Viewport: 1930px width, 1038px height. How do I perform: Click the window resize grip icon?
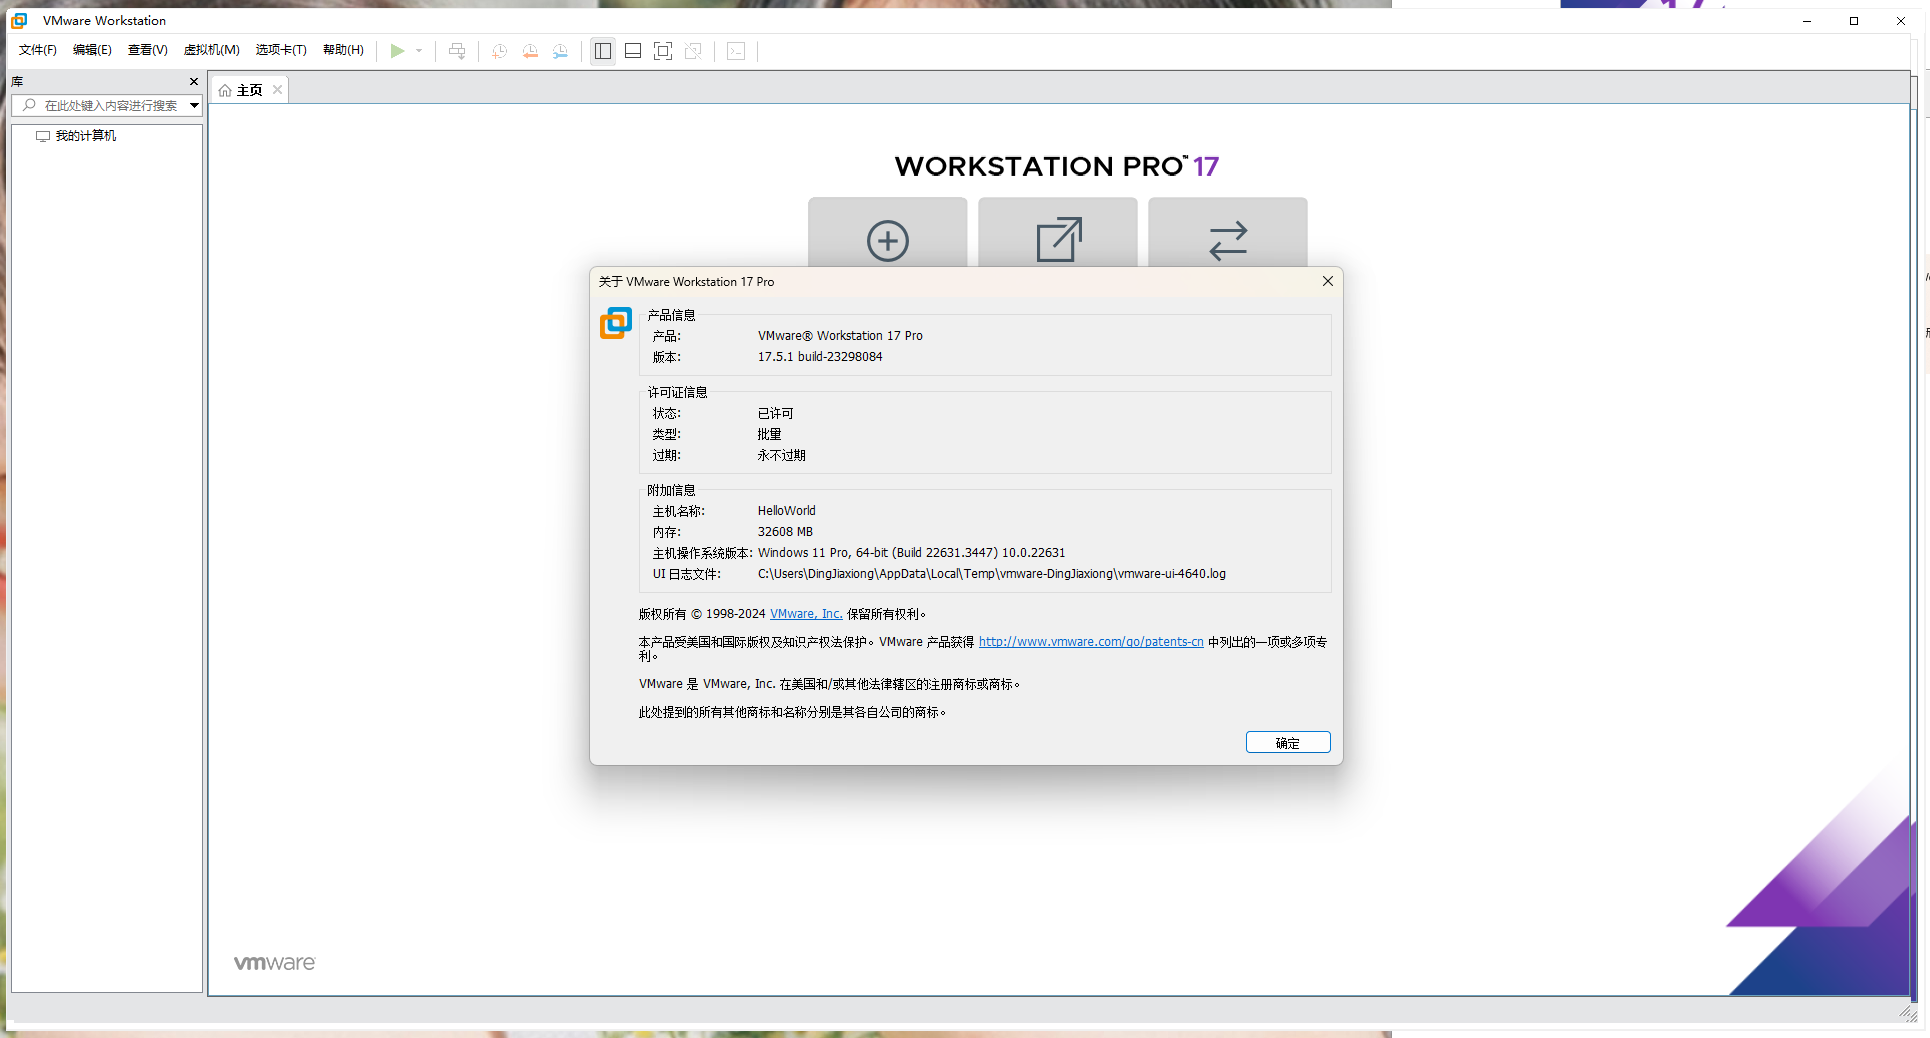(x=1909, y=1014)
